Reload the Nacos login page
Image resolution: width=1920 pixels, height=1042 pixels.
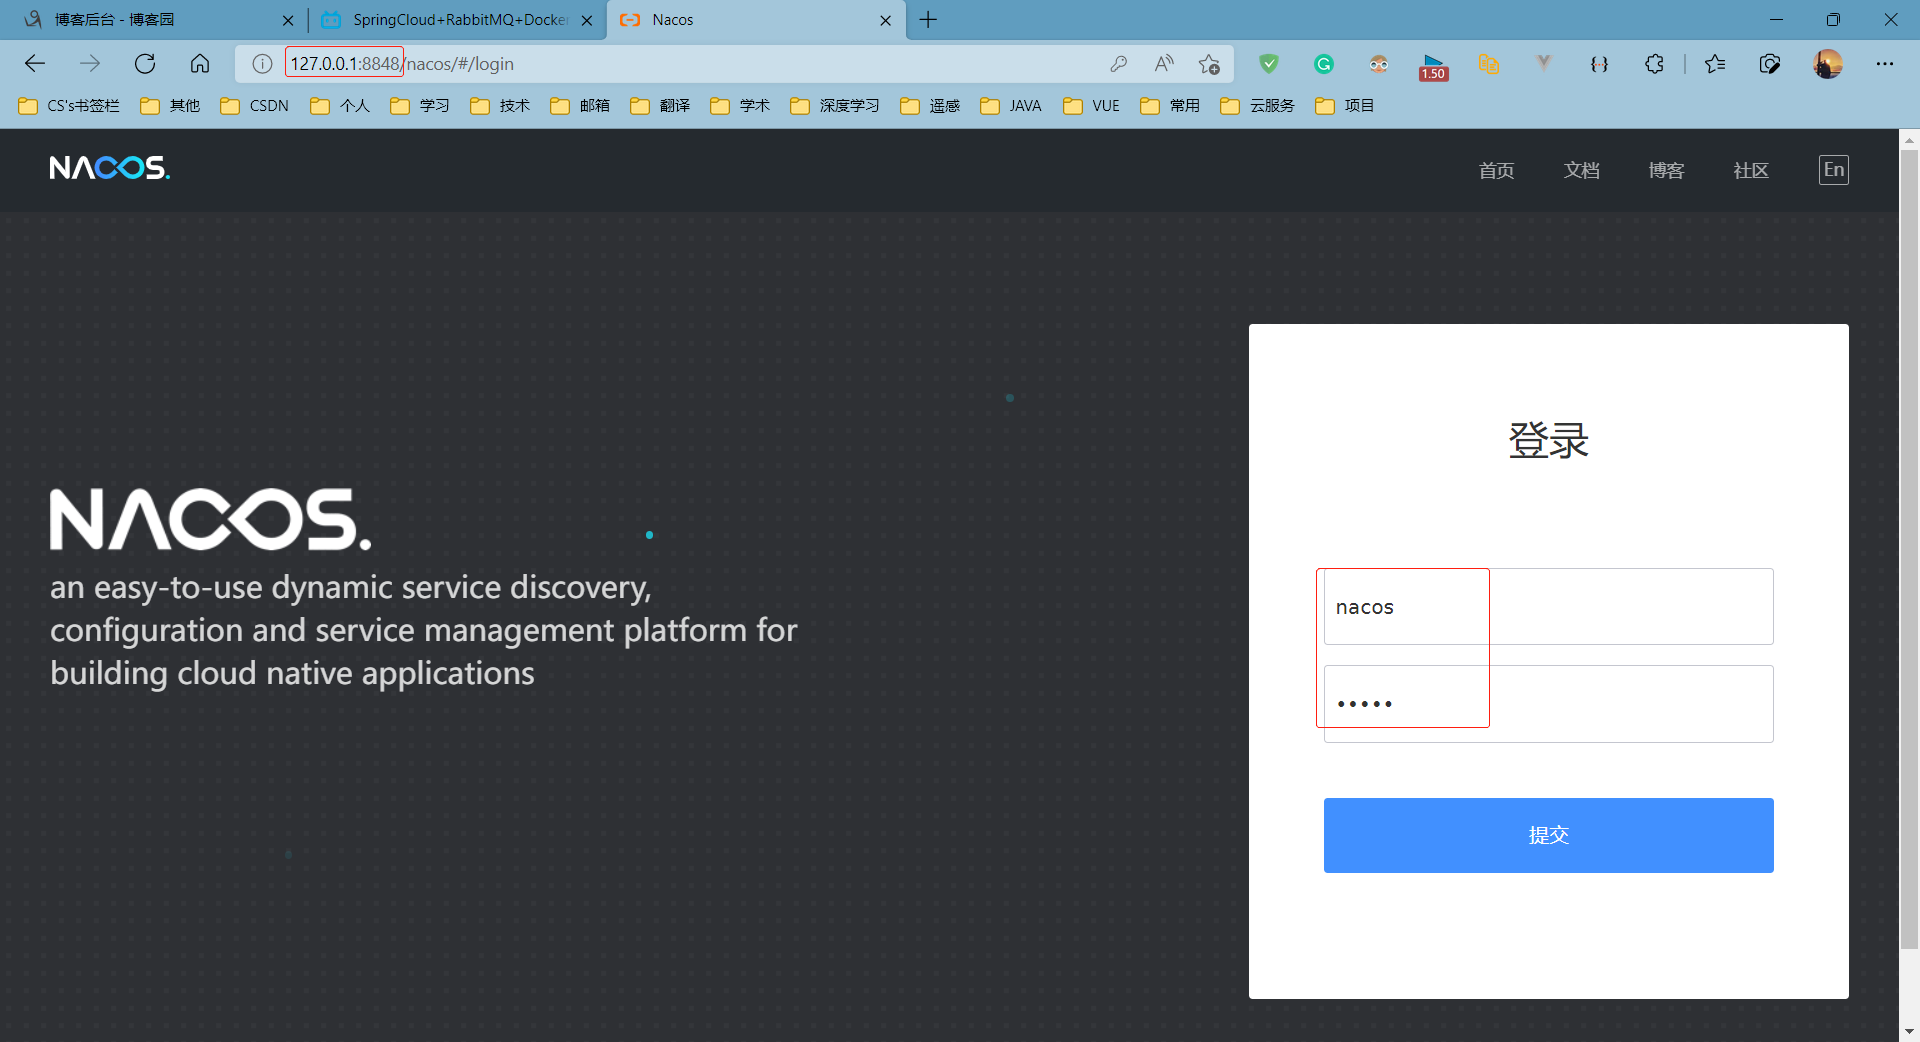(145, 64)
